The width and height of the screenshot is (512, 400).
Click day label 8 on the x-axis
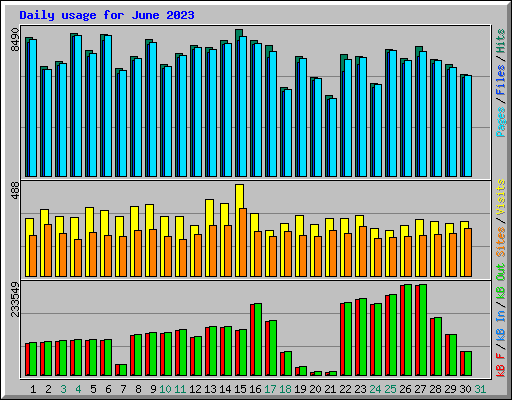pyautogui.click(x=138, y=389)
